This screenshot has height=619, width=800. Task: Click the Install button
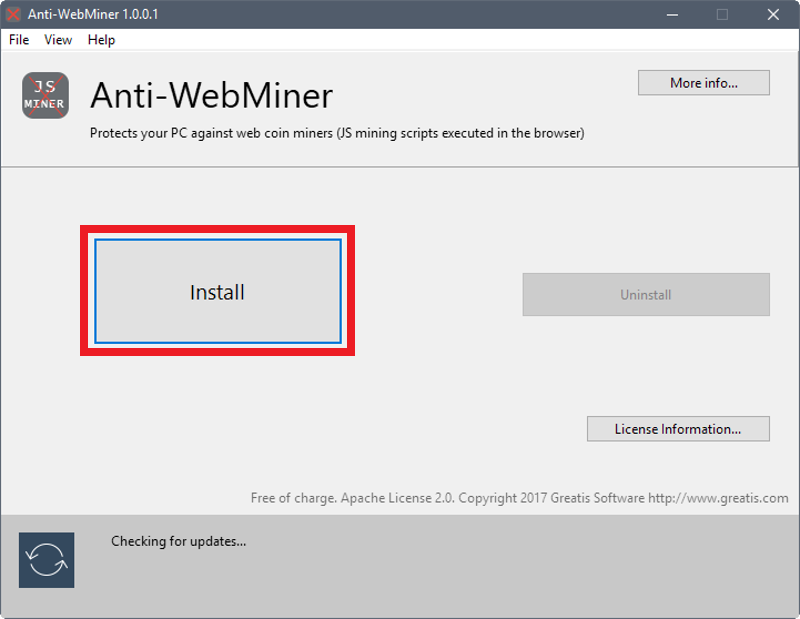(x=218, y=291)
